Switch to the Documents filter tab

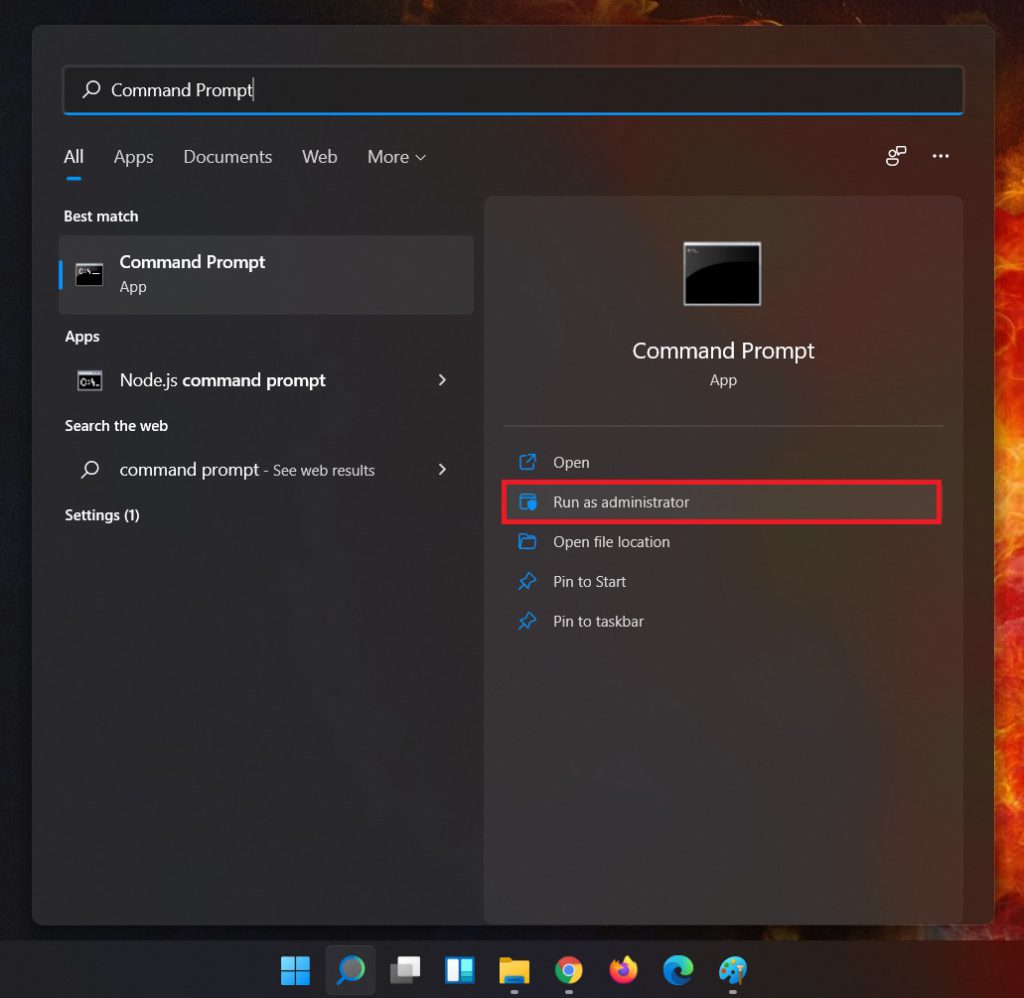(x=227, y=157)
